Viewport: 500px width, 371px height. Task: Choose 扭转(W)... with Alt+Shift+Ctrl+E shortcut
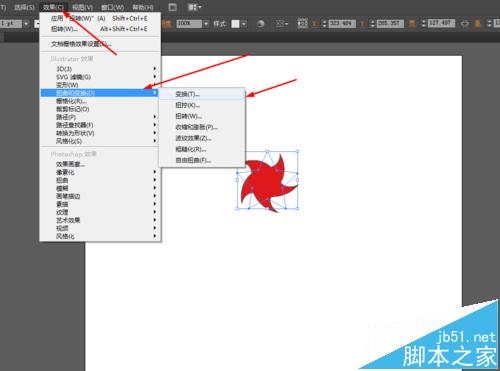point(100,29)
